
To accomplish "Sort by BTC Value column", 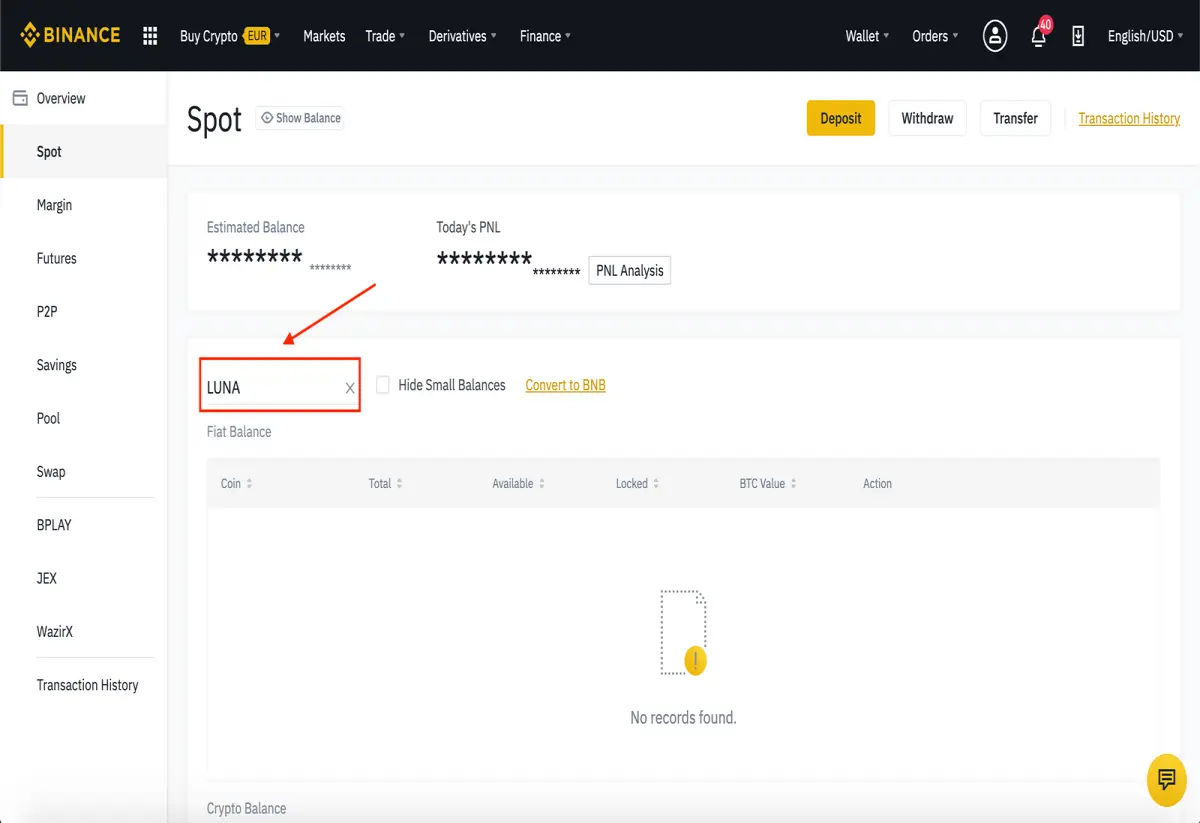I will 768,483.
